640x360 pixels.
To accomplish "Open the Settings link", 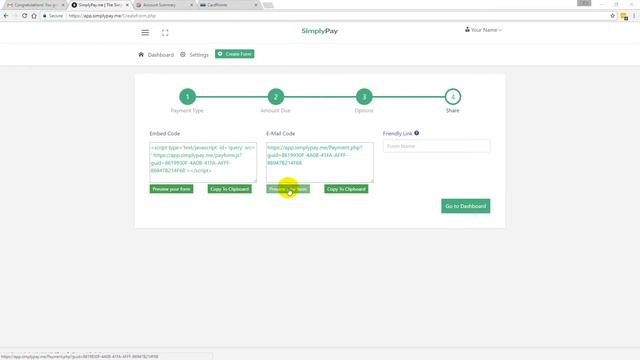I will click(199, 55).
